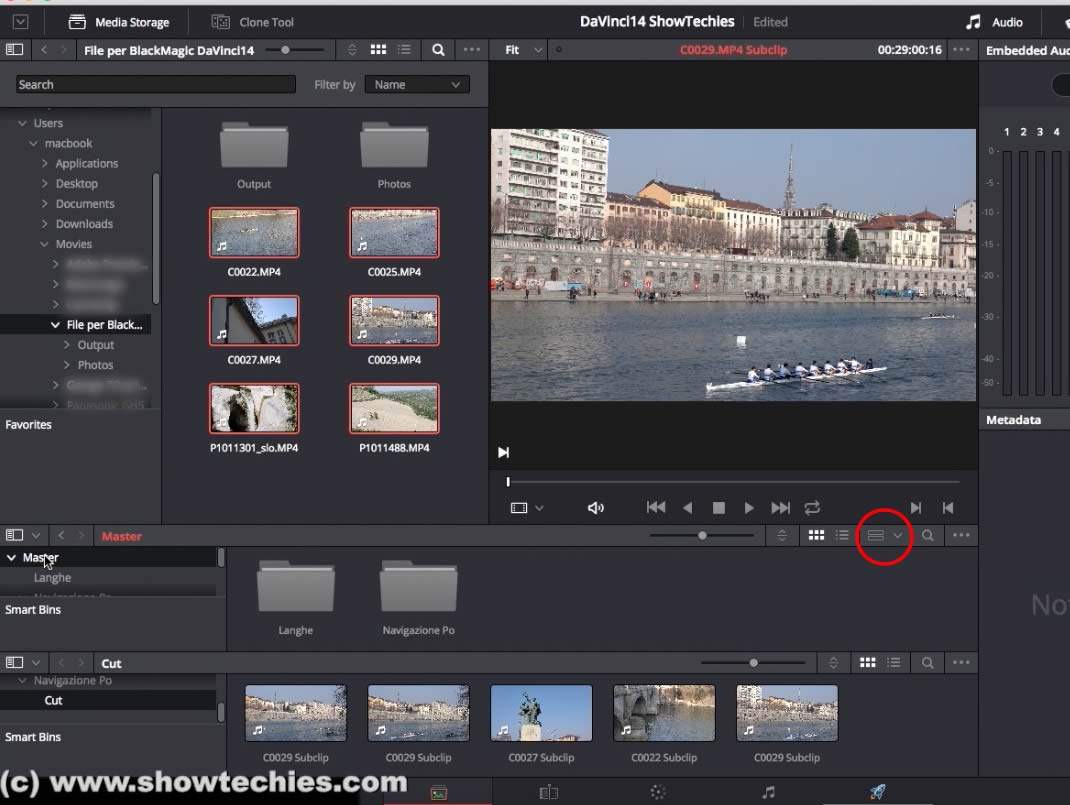This screenshot has width=1070, height=805.
Task: Open the Photos folder in media browser
Action: pos(394,146)
